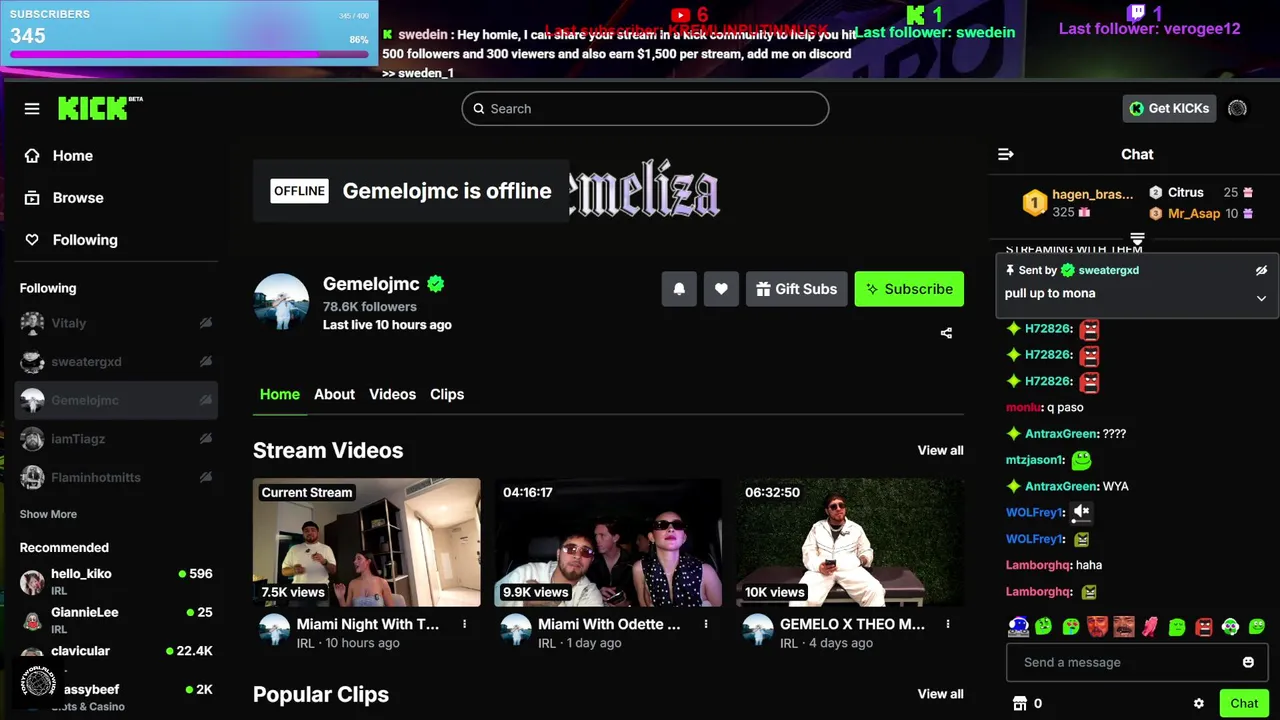The height and width of the screenshot is (720, 1280).
Task: Hide the pinned message with eye icon
Action: pos(1261,270)
